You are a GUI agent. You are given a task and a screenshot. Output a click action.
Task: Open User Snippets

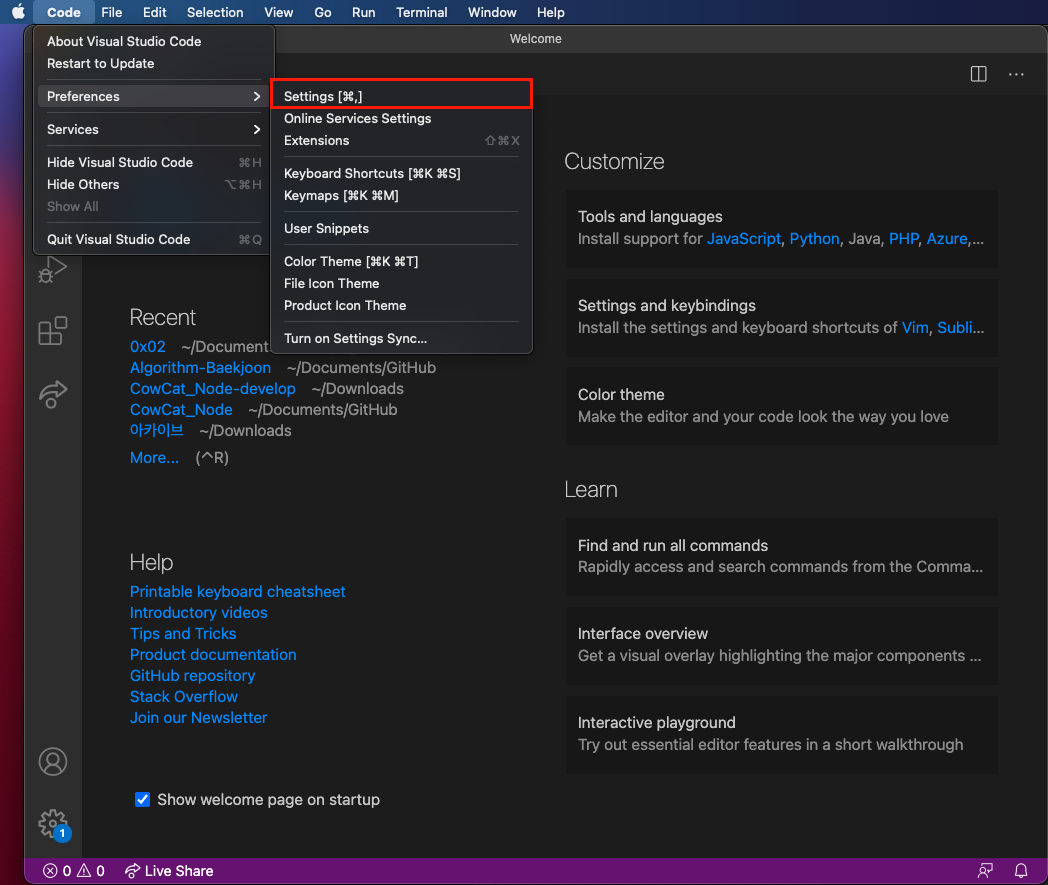[x=401, y=228]
